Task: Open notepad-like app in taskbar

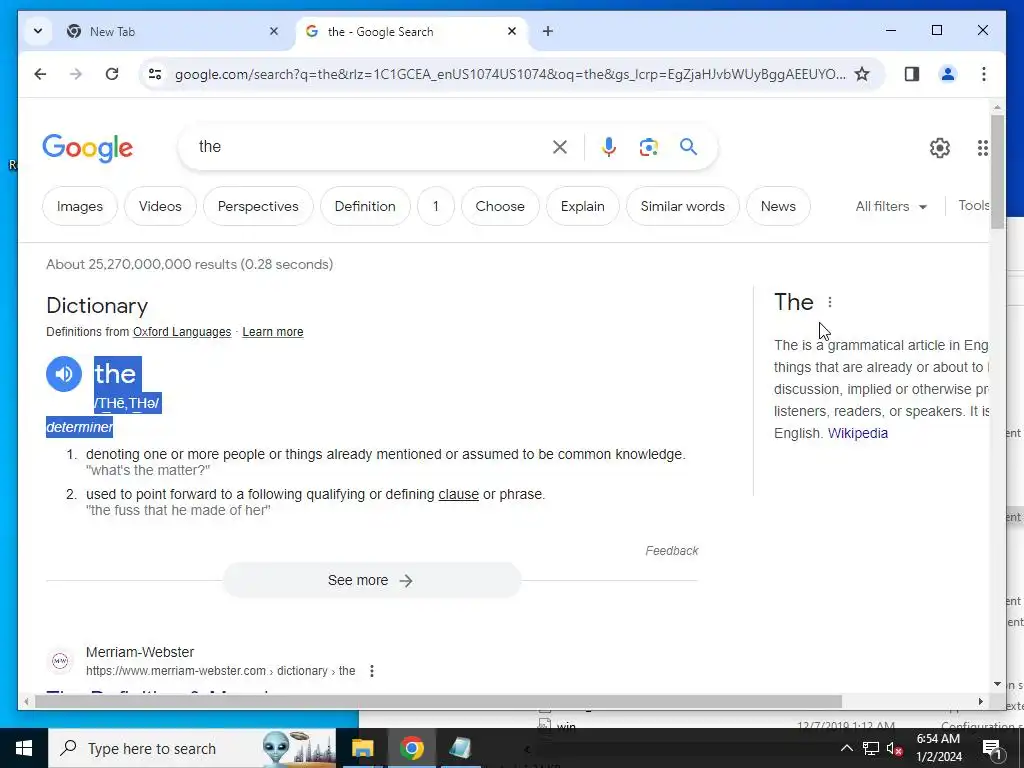Action: tap(460, 748)
